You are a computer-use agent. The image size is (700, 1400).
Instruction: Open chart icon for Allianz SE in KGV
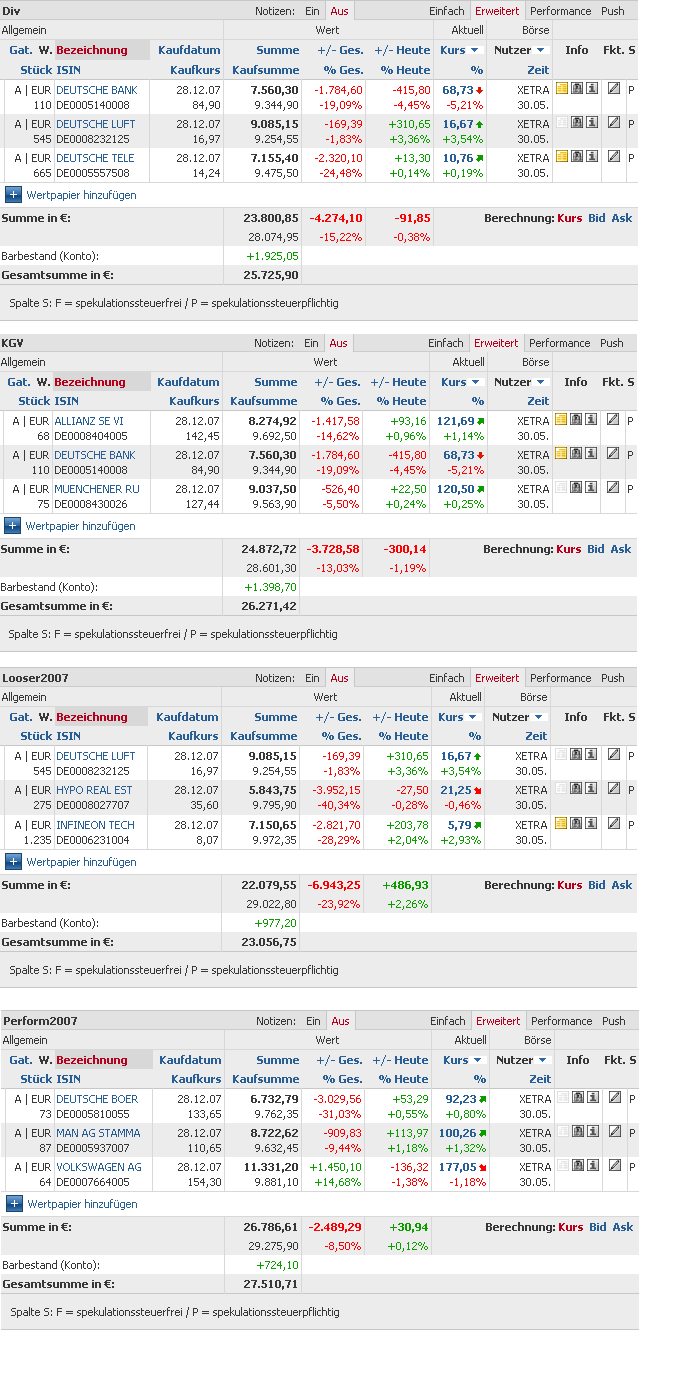(x=576, y=420)
